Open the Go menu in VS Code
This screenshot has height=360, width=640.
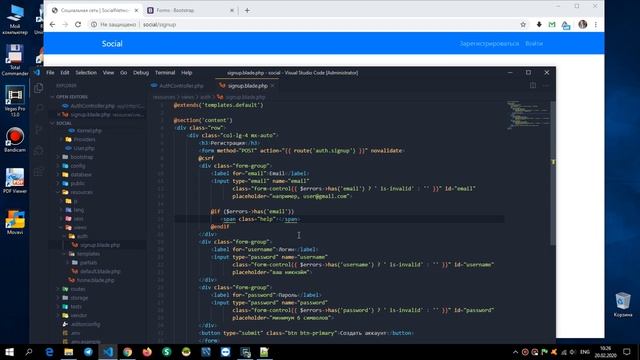[124, 73]
